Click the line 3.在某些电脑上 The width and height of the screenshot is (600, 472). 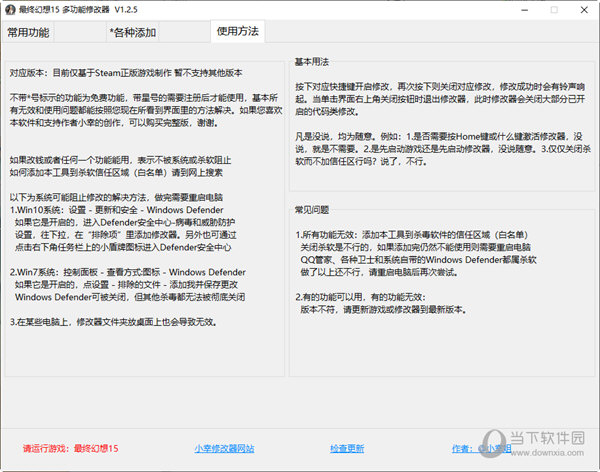coord(113,322)
